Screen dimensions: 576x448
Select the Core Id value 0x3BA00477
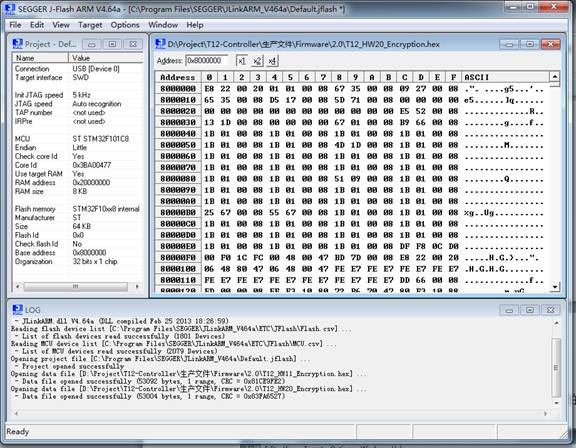pyautogui.click(x=91, y=165)
